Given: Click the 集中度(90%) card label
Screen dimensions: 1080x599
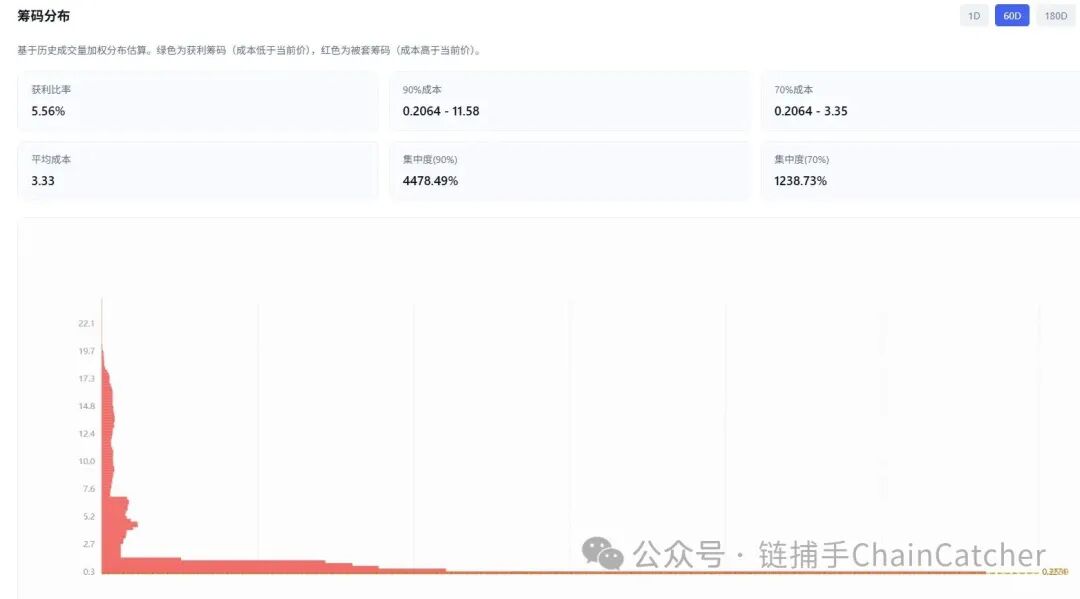Looking at the screenshot, I should click(x=430, y=159).
